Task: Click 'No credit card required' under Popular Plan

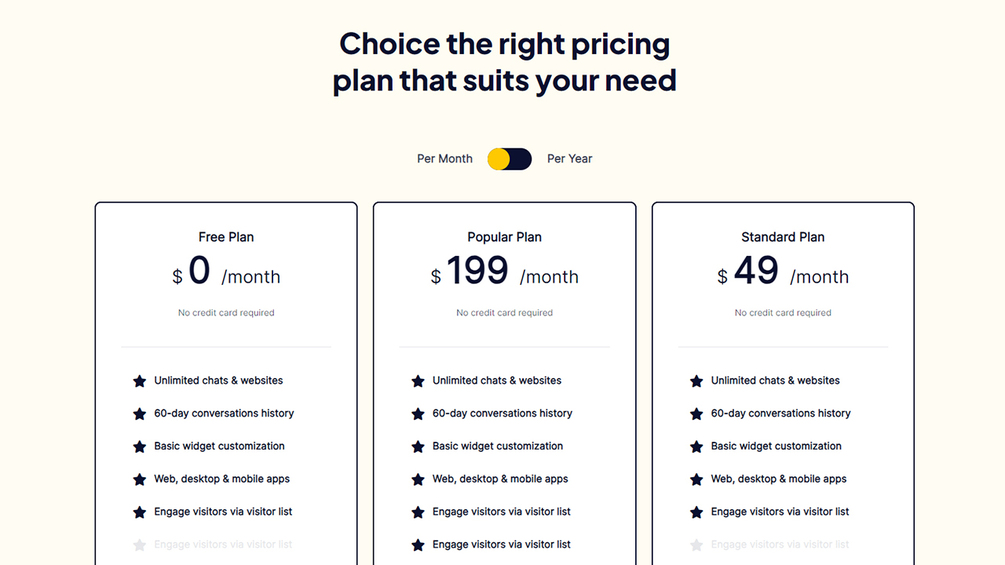Action: click(x=504, y=313)
